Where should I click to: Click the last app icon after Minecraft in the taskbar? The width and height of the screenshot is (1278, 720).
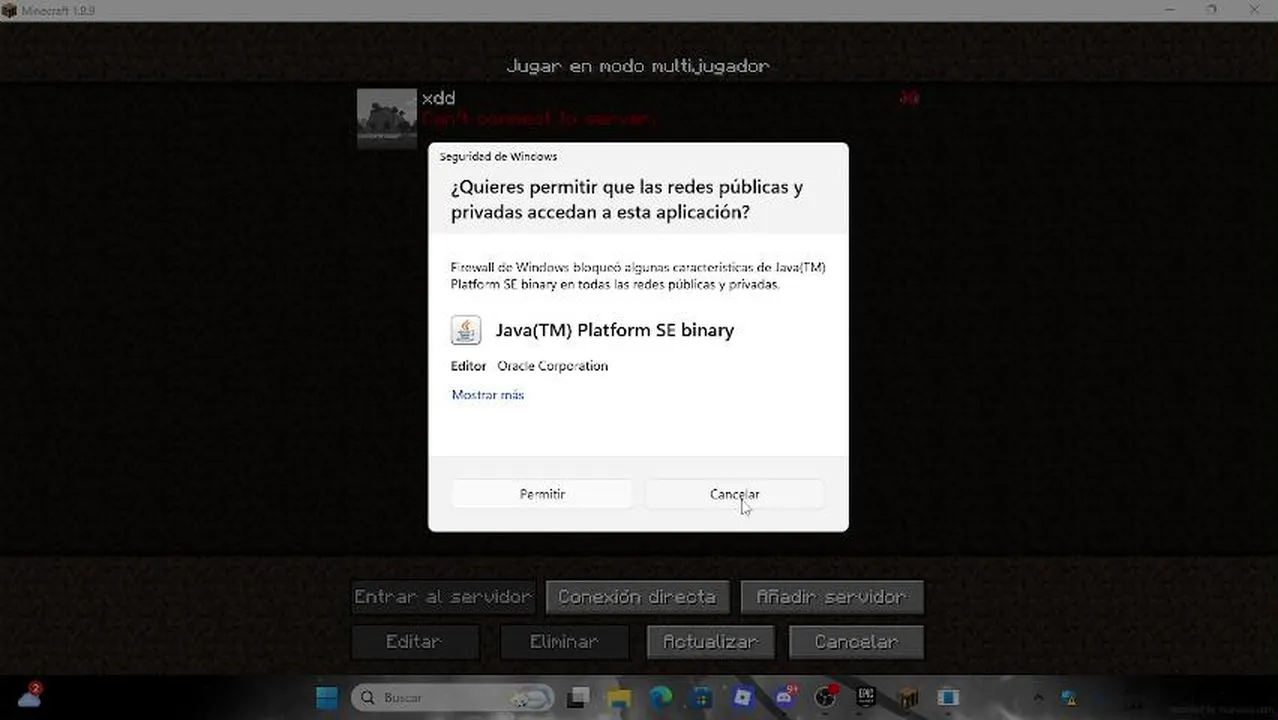pyautogui.click(x=949, y=697)
